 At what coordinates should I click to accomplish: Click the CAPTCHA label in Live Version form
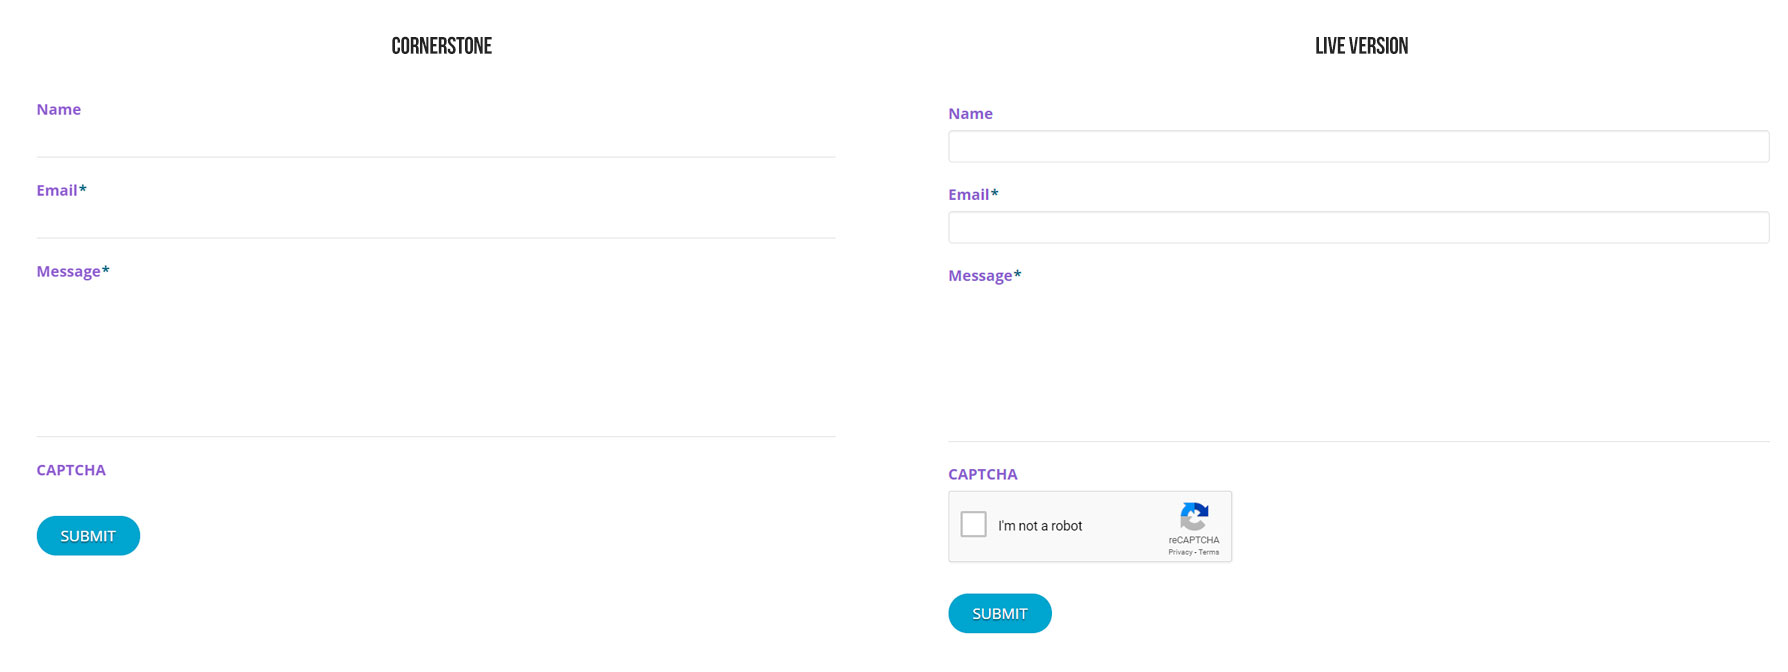point(983,474)
